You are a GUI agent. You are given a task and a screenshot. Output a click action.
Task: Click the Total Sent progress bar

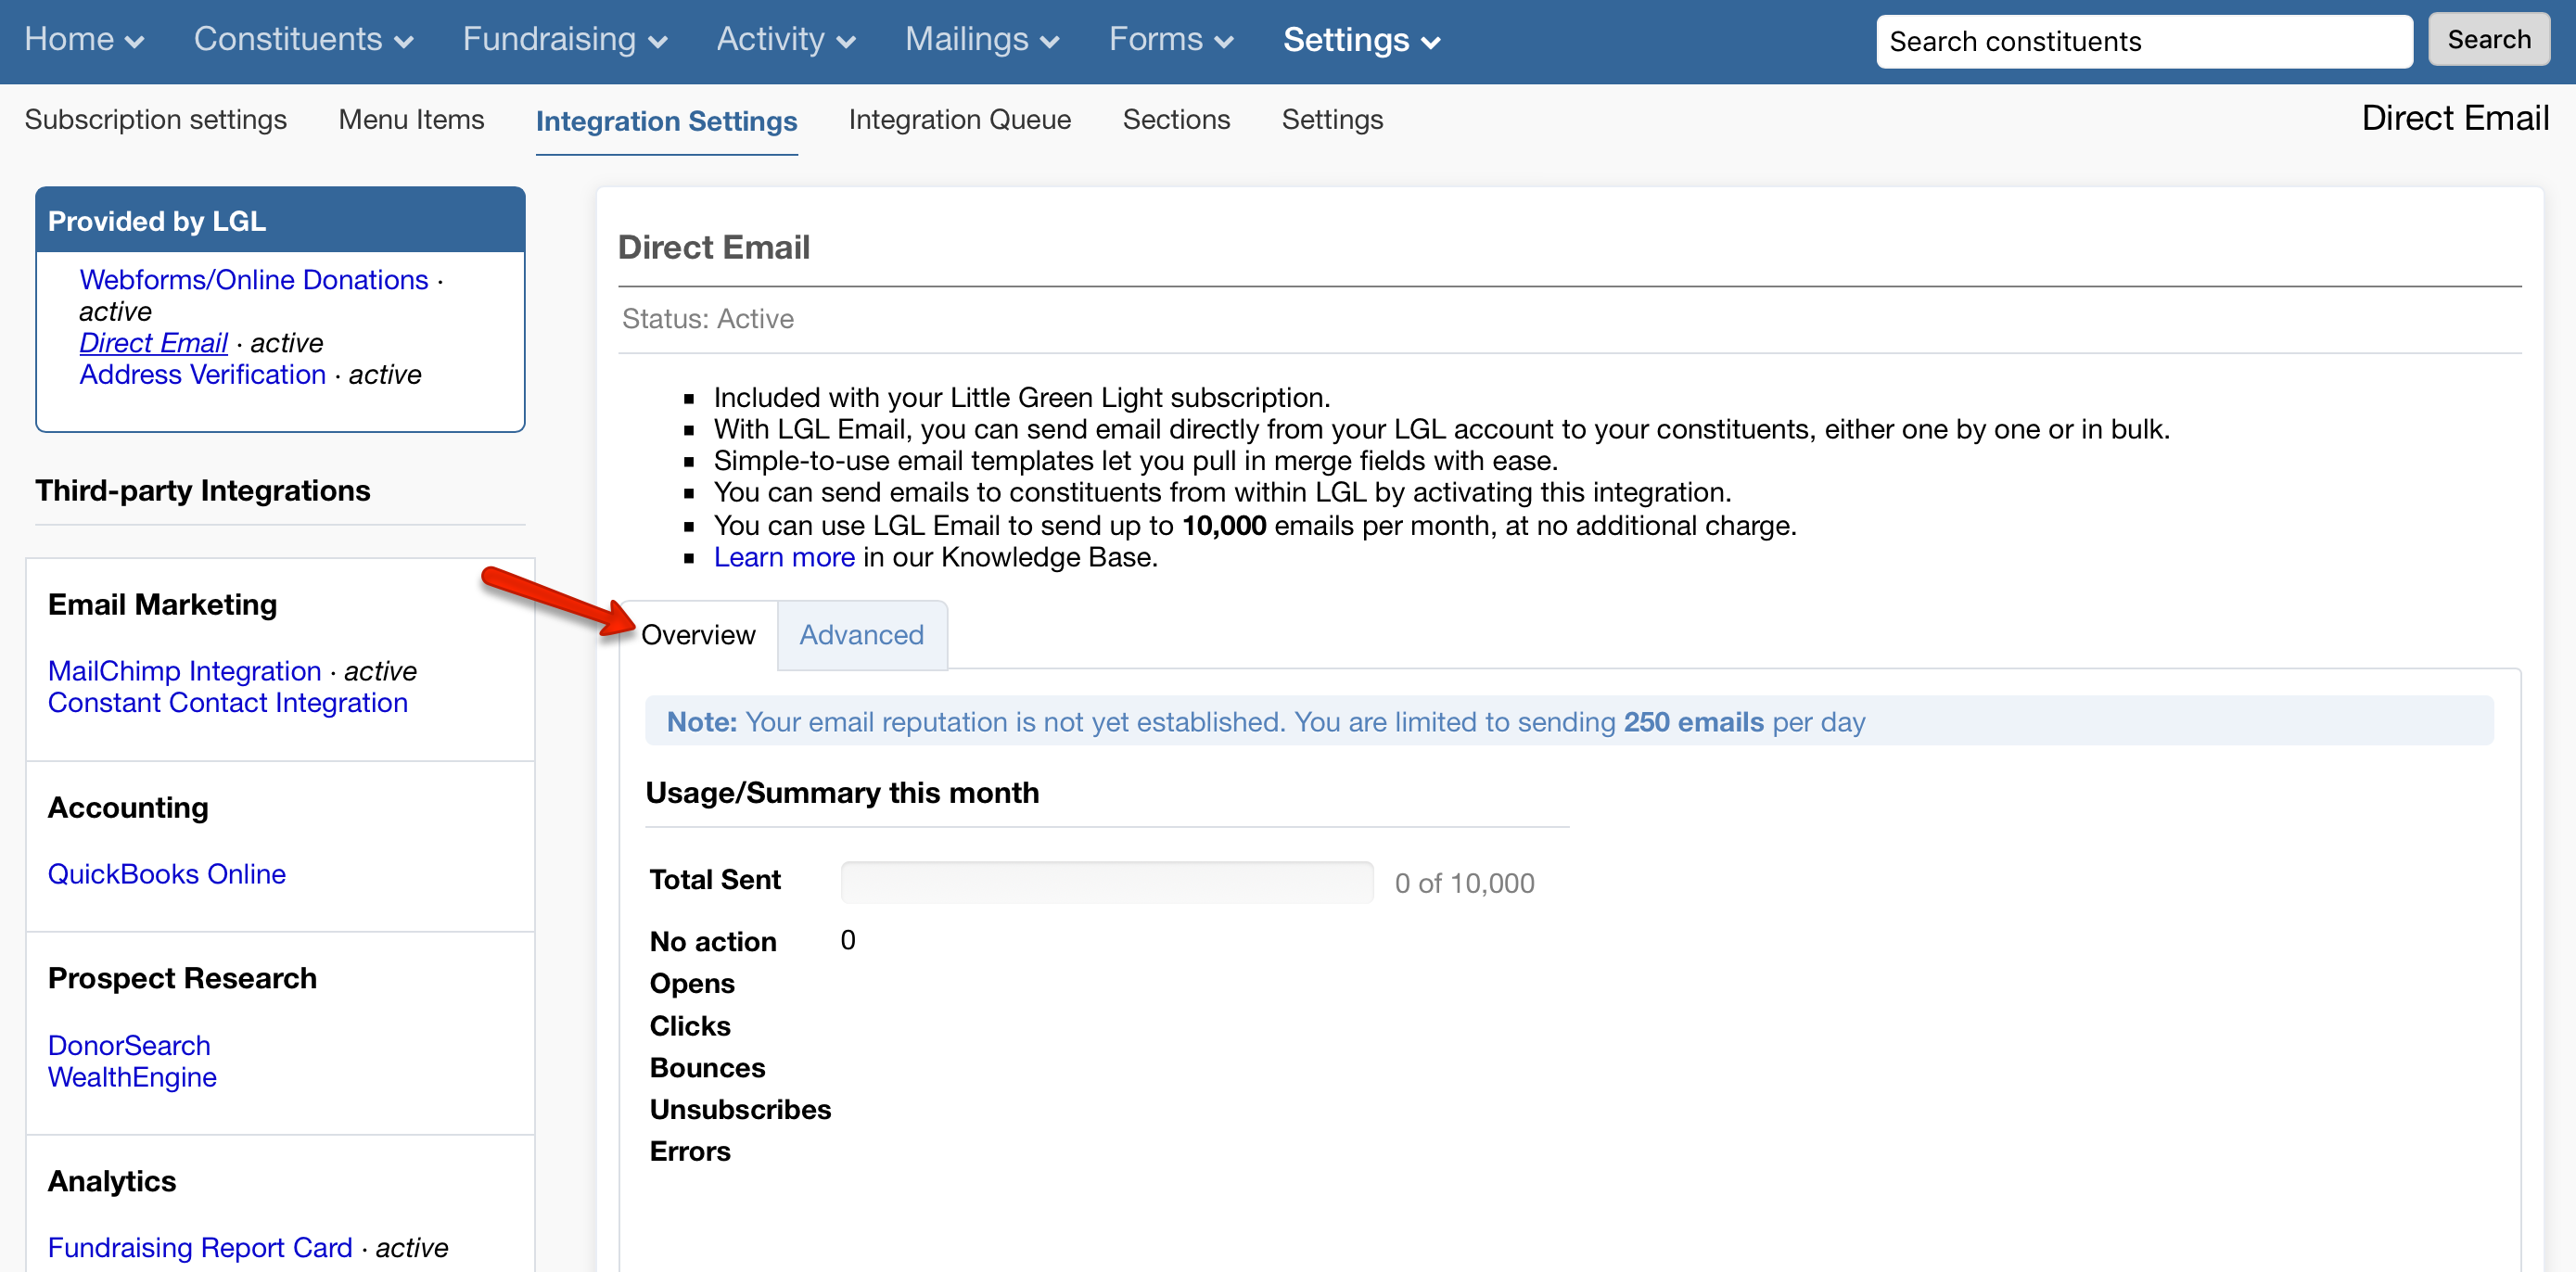pos(1106,882)
